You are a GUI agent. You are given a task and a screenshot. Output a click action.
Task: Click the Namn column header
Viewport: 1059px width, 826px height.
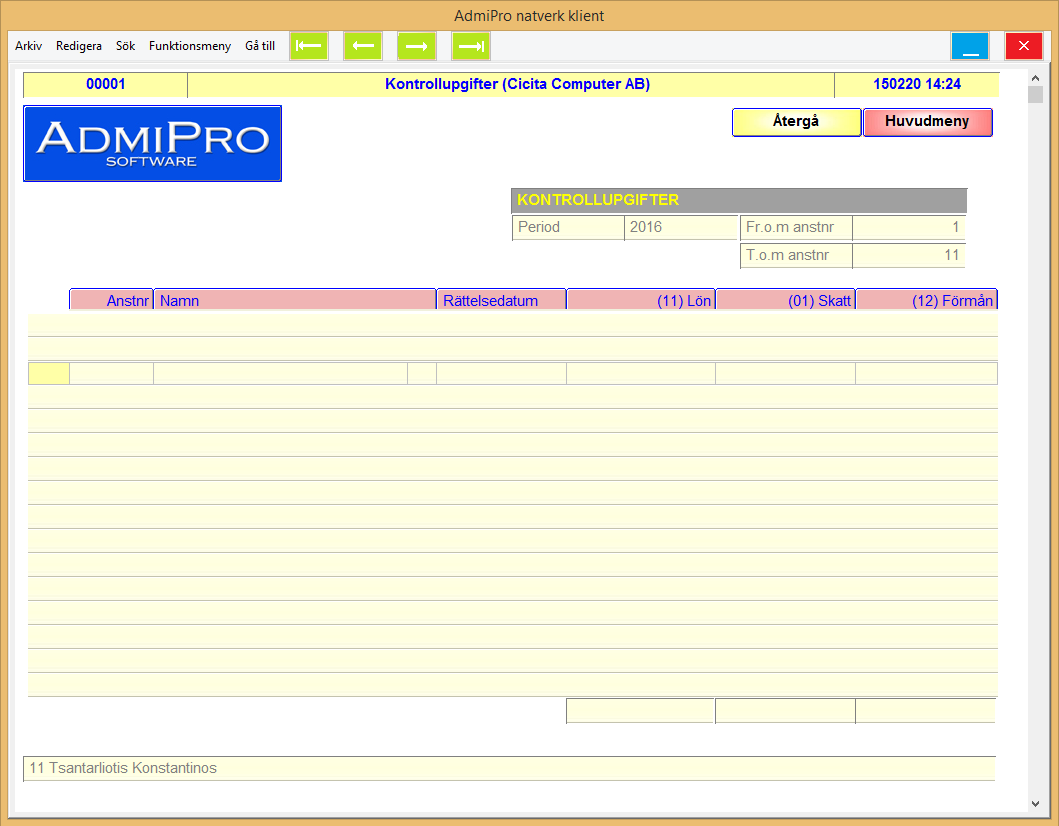(294, 300)
